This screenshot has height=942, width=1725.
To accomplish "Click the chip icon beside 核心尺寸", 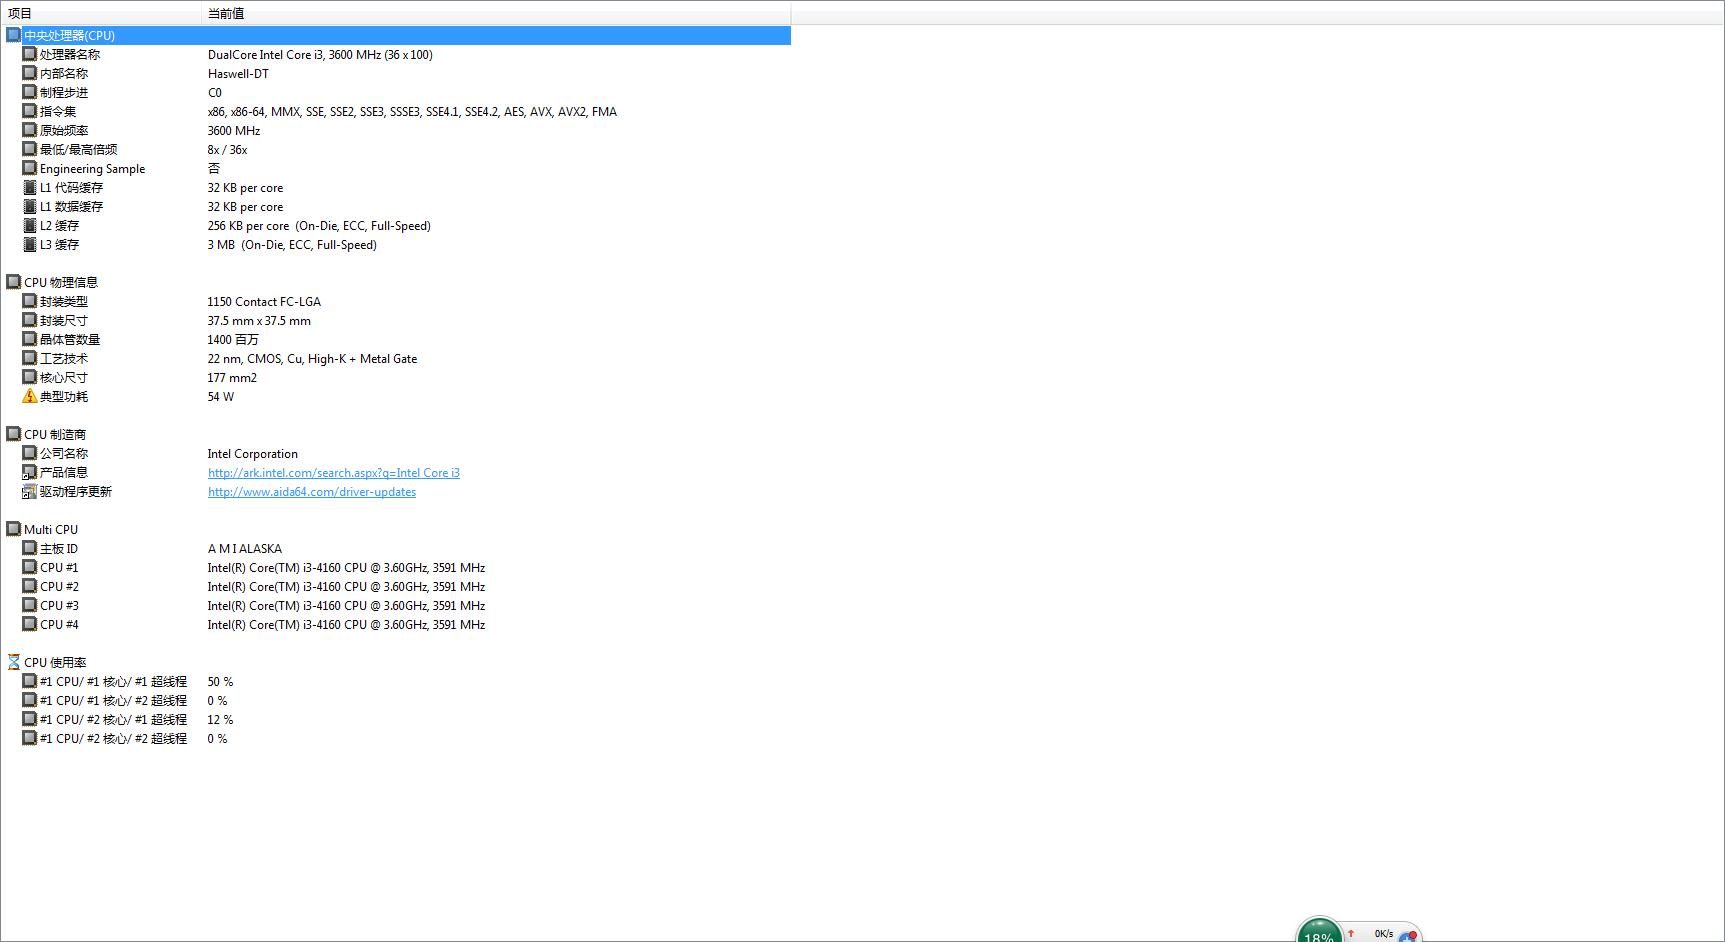I will pyautogui.click(x=30, y=377).
